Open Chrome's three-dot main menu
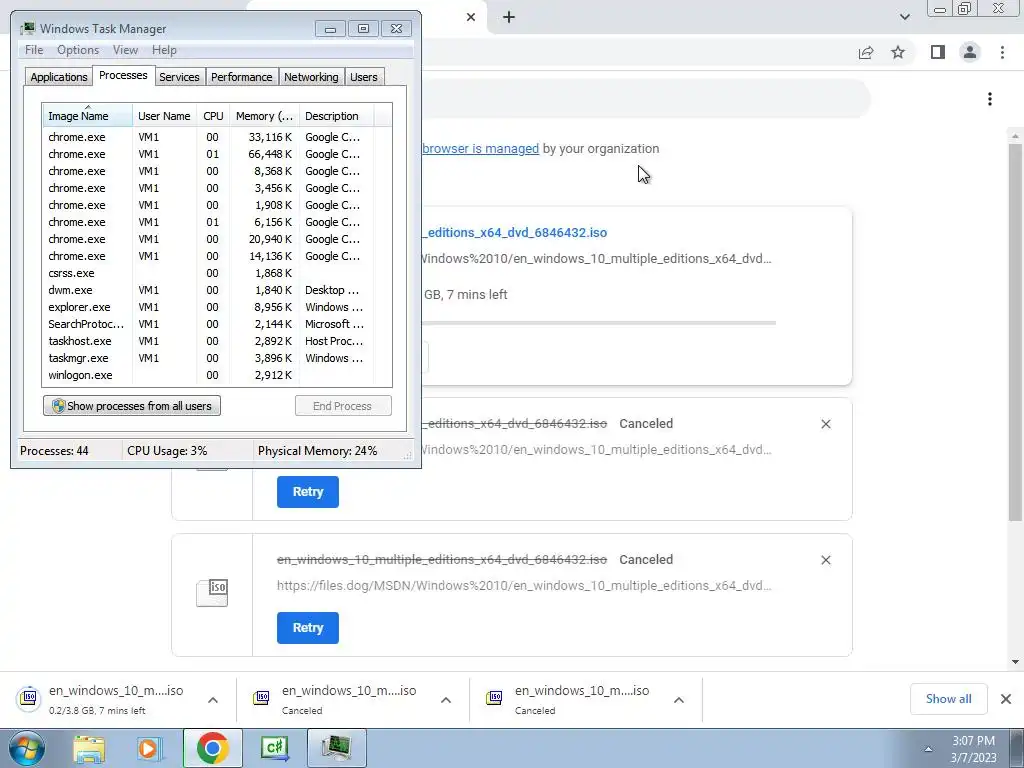 click(x=1002, y=52)
